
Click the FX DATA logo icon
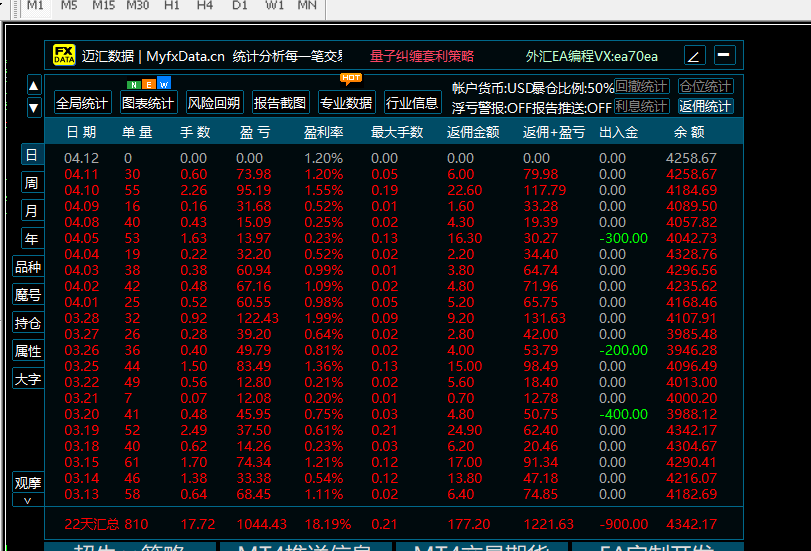tap(64, 55)
